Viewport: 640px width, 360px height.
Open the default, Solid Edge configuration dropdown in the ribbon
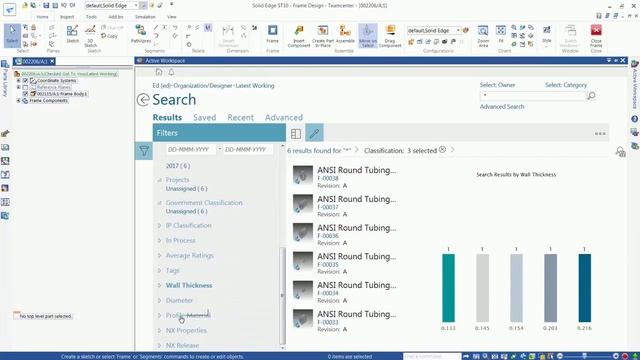458,31
